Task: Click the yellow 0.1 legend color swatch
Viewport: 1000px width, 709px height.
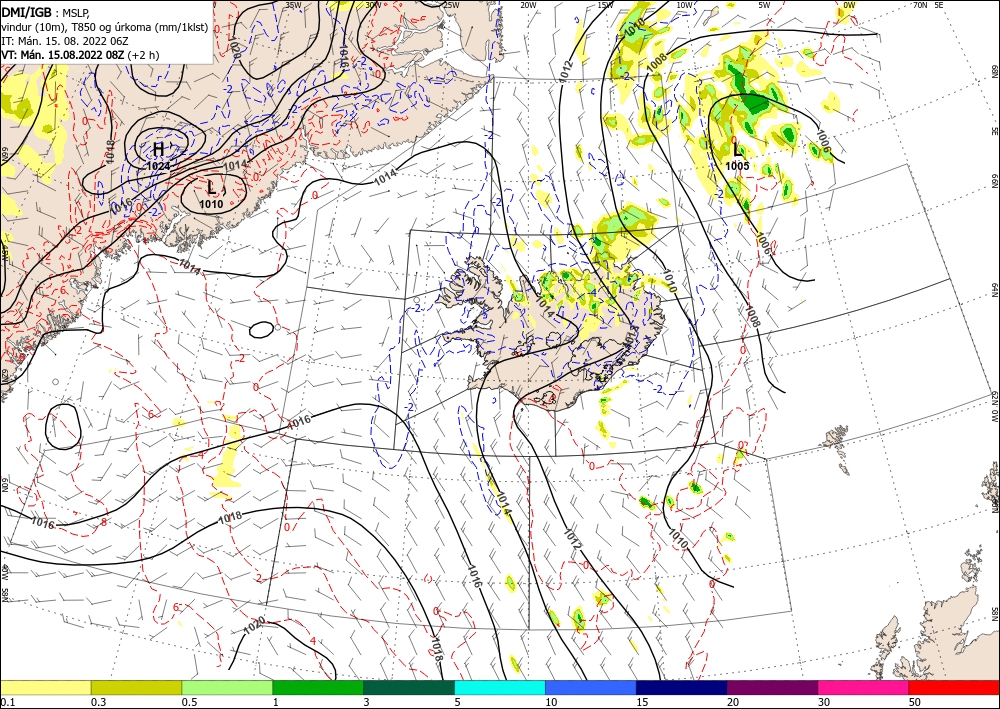Action: [45, 687]
